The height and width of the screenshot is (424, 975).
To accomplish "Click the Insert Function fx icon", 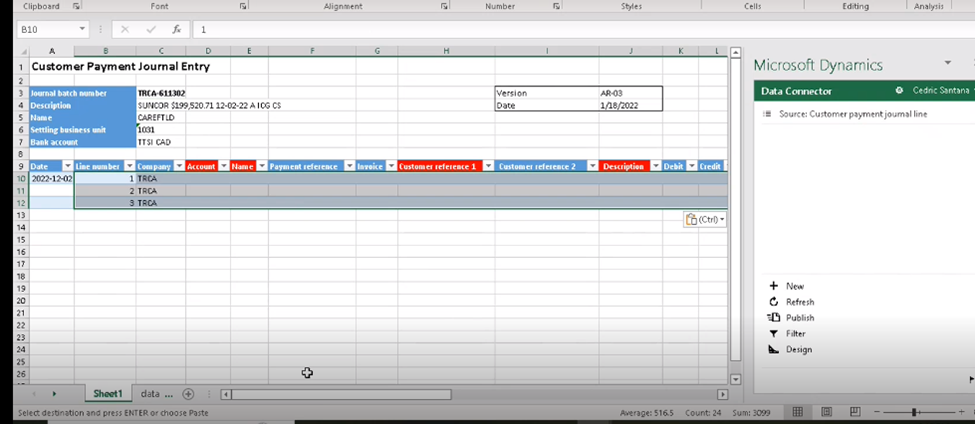I will [x=177, y=29].
